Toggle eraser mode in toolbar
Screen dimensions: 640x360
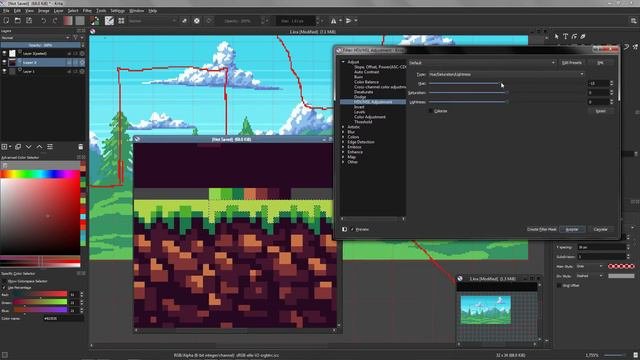tap(184, 20)
